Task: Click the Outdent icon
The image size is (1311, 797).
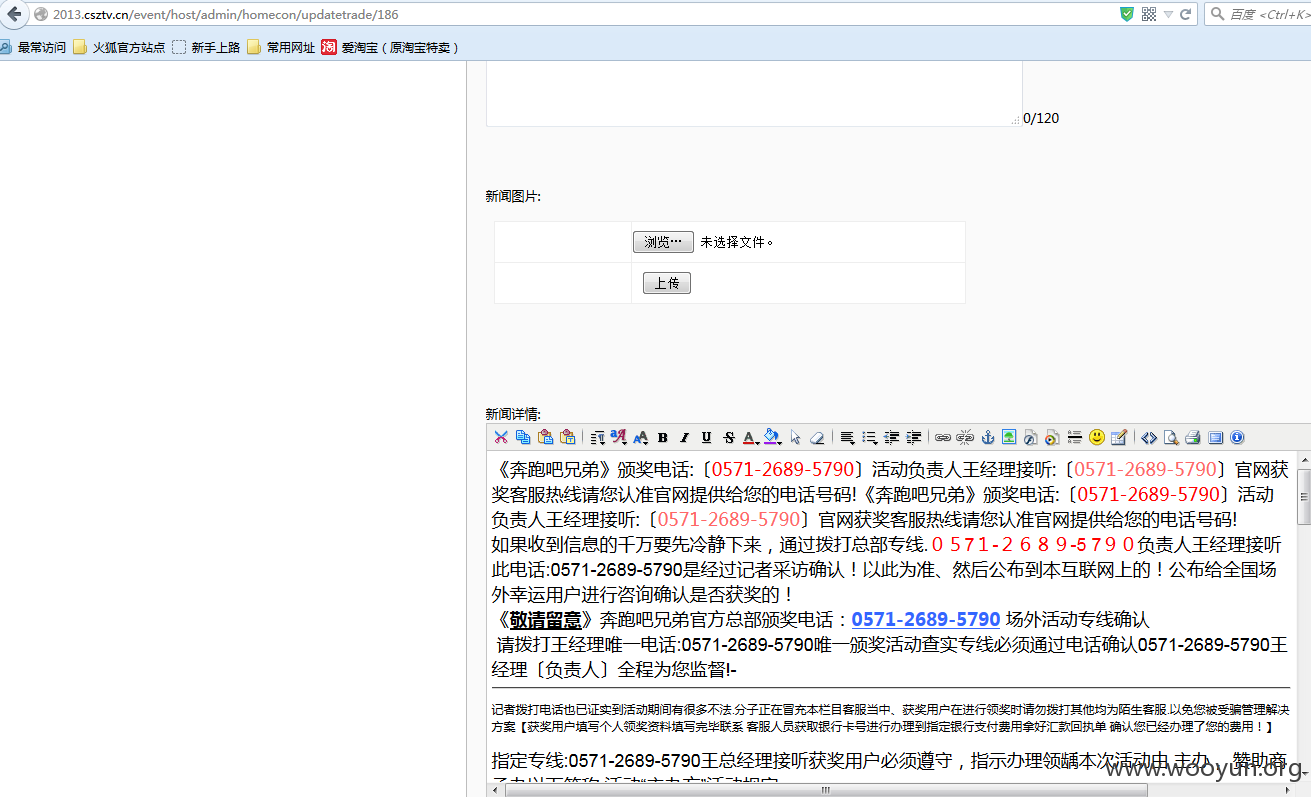Action: pyautogui.click(x=891, y=437)
